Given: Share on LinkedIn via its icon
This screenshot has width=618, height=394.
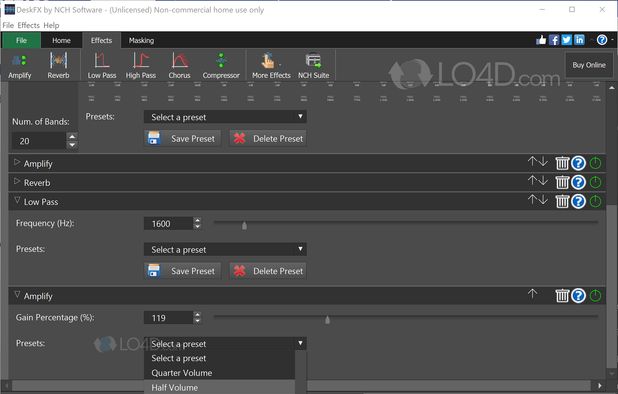Looking at the screenshot, I should pos(579,40).
